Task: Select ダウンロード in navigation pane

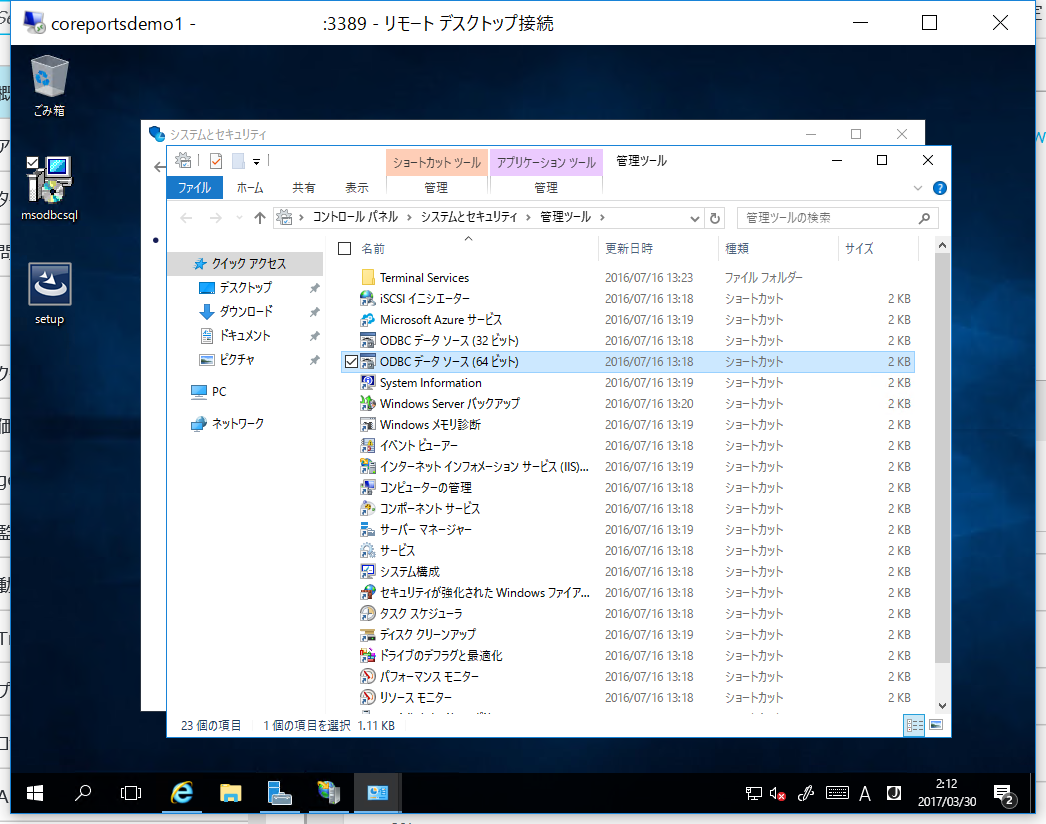Action: tap(245, 312)
